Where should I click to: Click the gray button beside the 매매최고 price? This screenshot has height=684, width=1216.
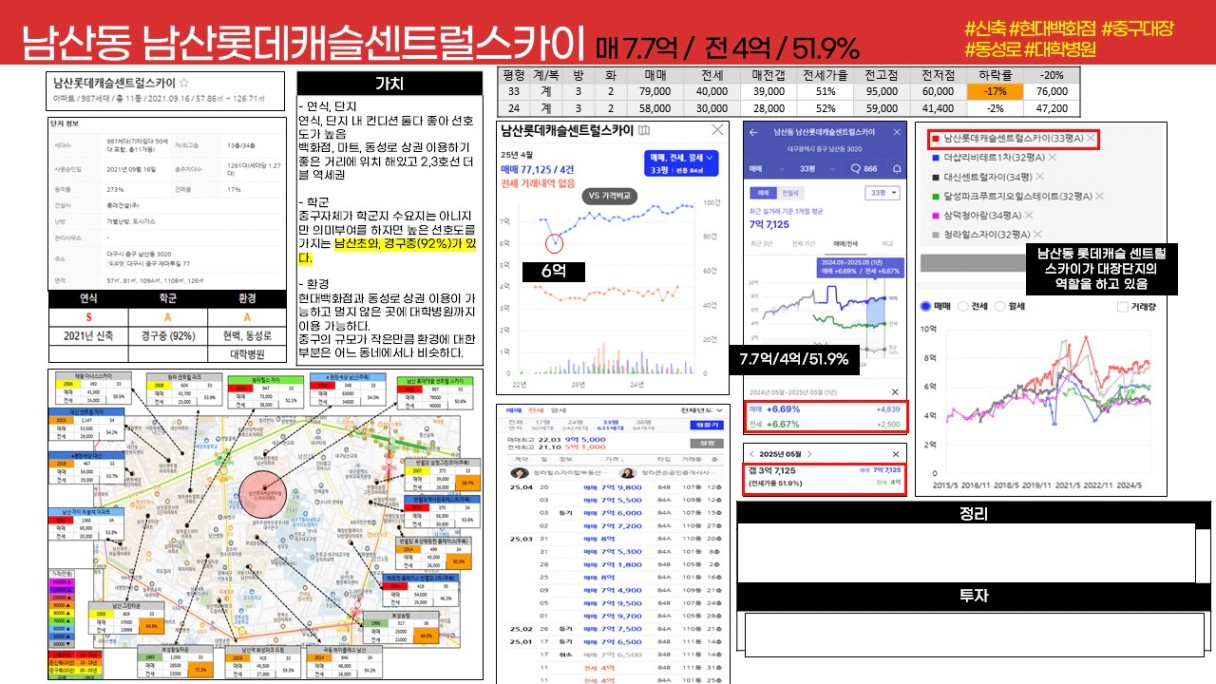click(x=708, y=443)
